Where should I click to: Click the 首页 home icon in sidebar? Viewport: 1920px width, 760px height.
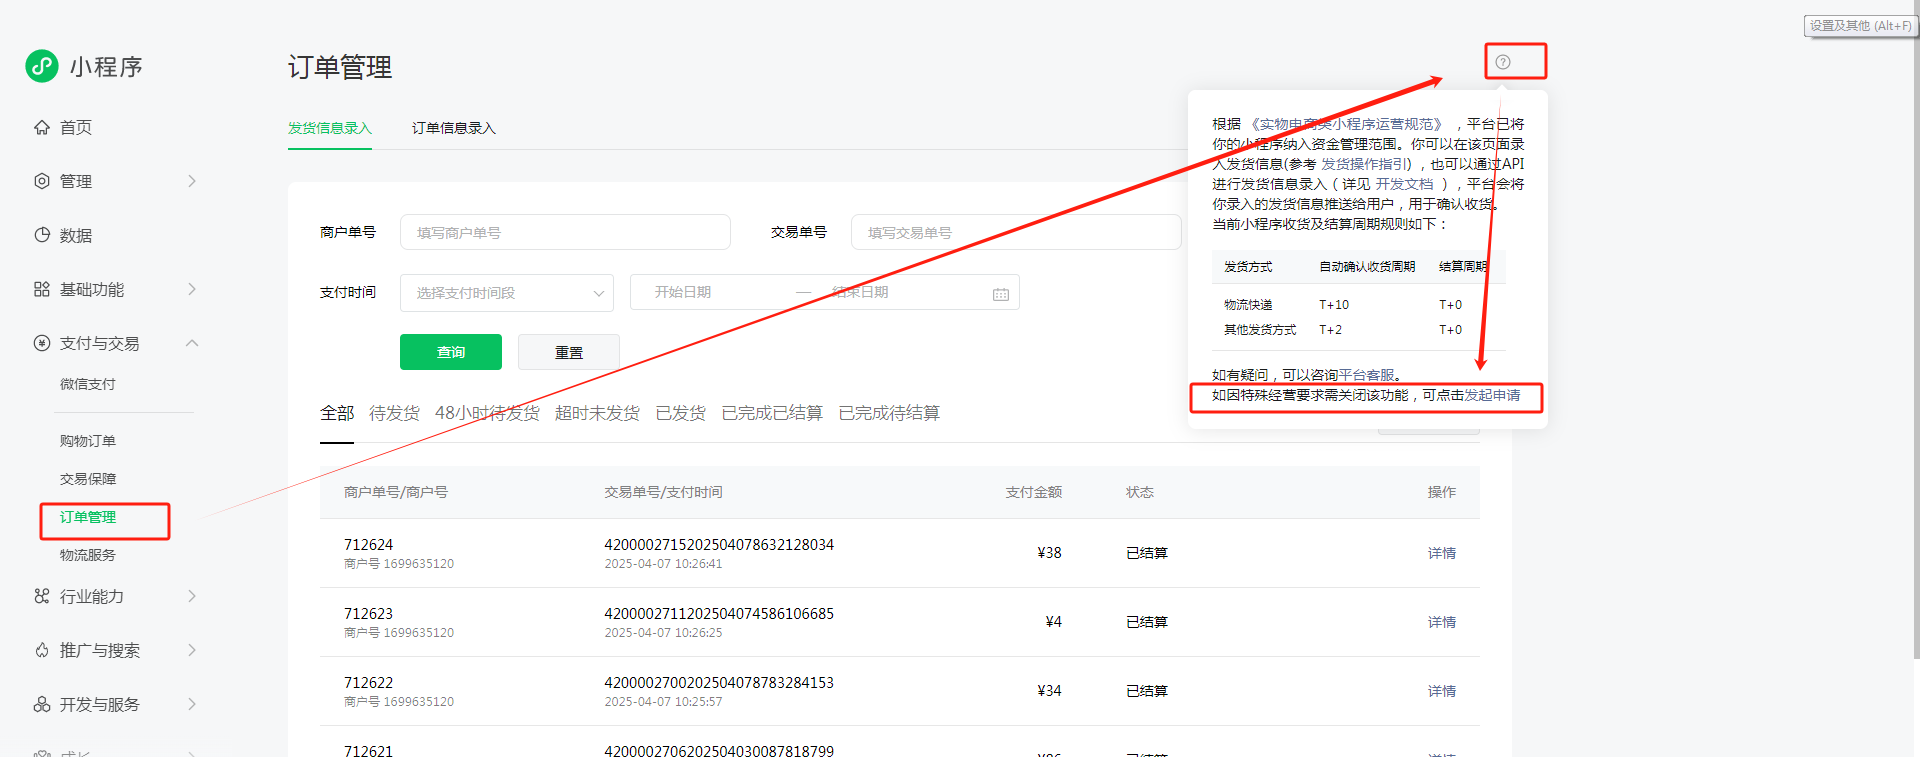42,127
